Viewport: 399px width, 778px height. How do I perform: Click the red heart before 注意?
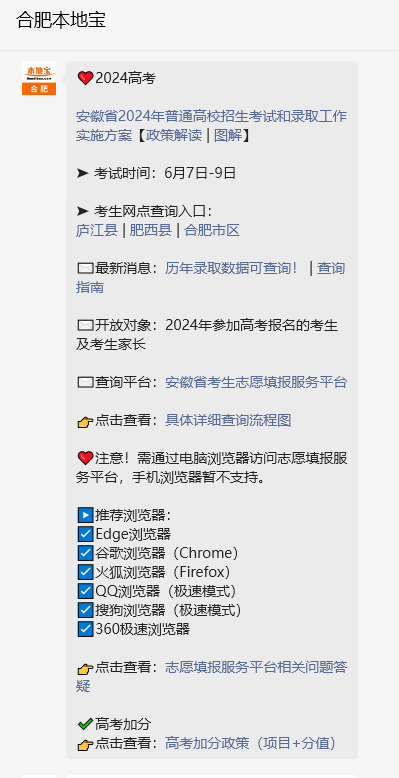85,458
